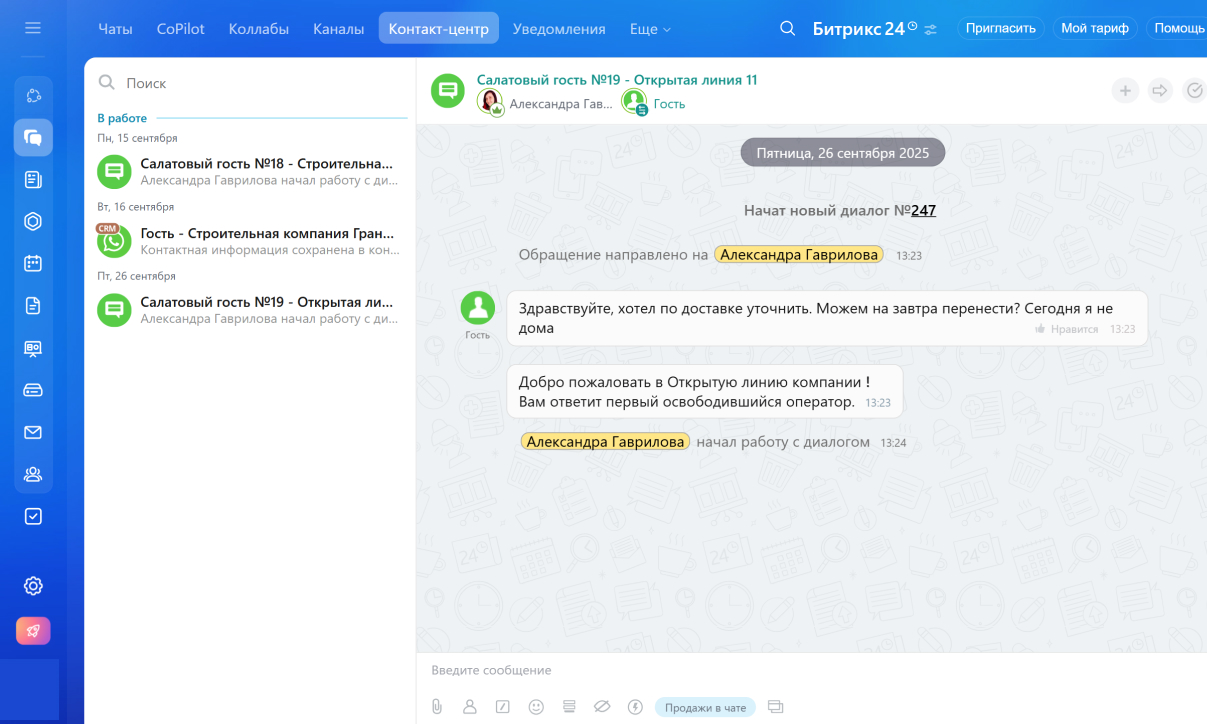The image size is (1207, 724).
Task: Open the calendar icon in left sidebar
Action: pyautogui.click(x=33, y=264)
